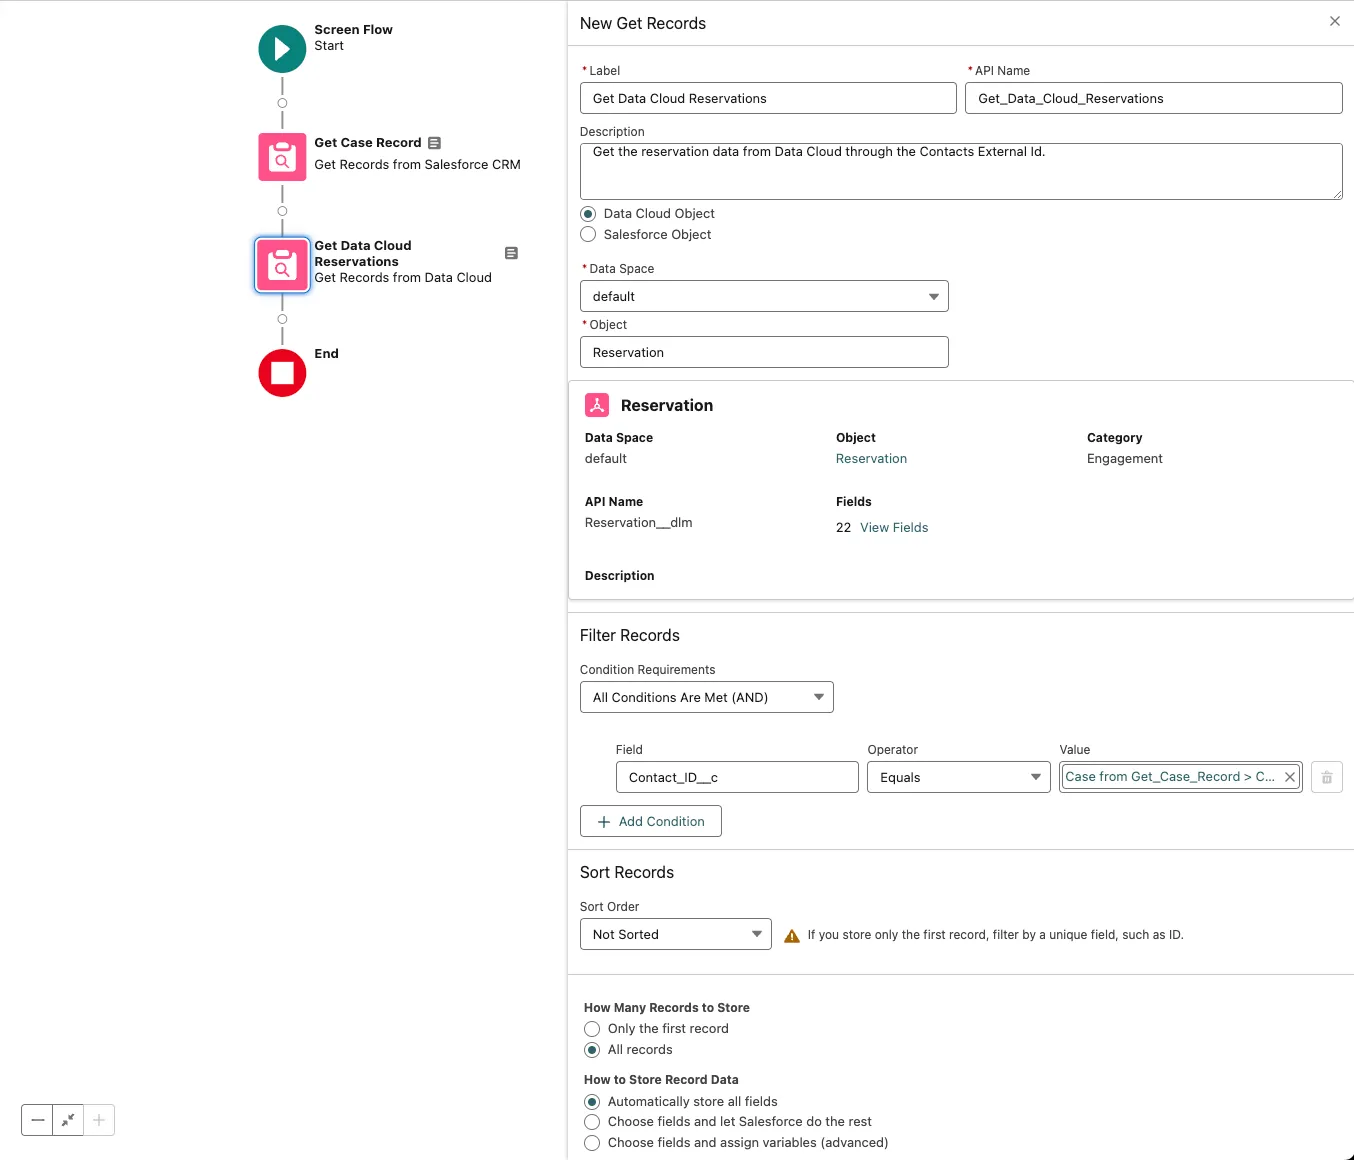Image resolution: width=1354 pixels, height=1160 pixels.
Task: Select the Get Case Record element icon
Action: [x=282, y=157]
